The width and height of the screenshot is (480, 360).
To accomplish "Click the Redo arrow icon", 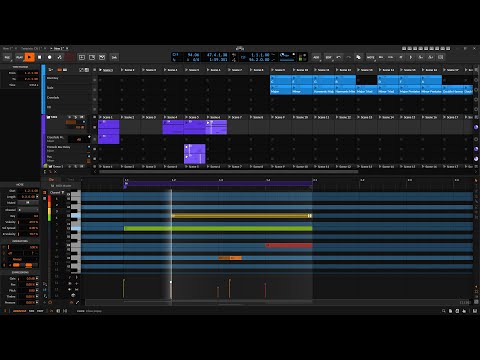I will (x=349, y=57).
